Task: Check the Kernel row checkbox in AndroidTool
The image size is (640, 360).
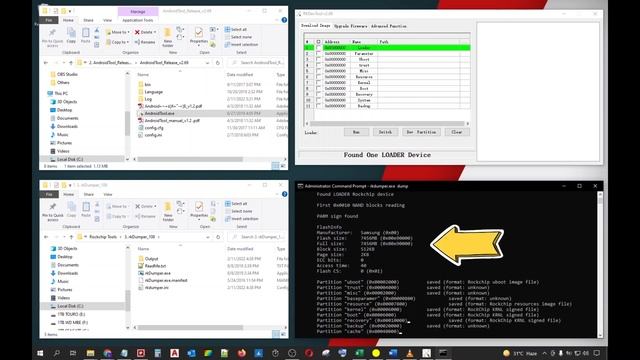Action: click(318, 82)
